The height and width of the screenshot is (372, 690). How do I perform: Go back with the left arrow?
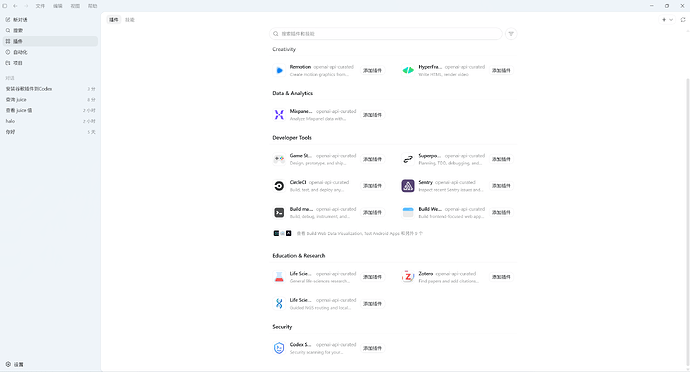(x=15, y=6)
